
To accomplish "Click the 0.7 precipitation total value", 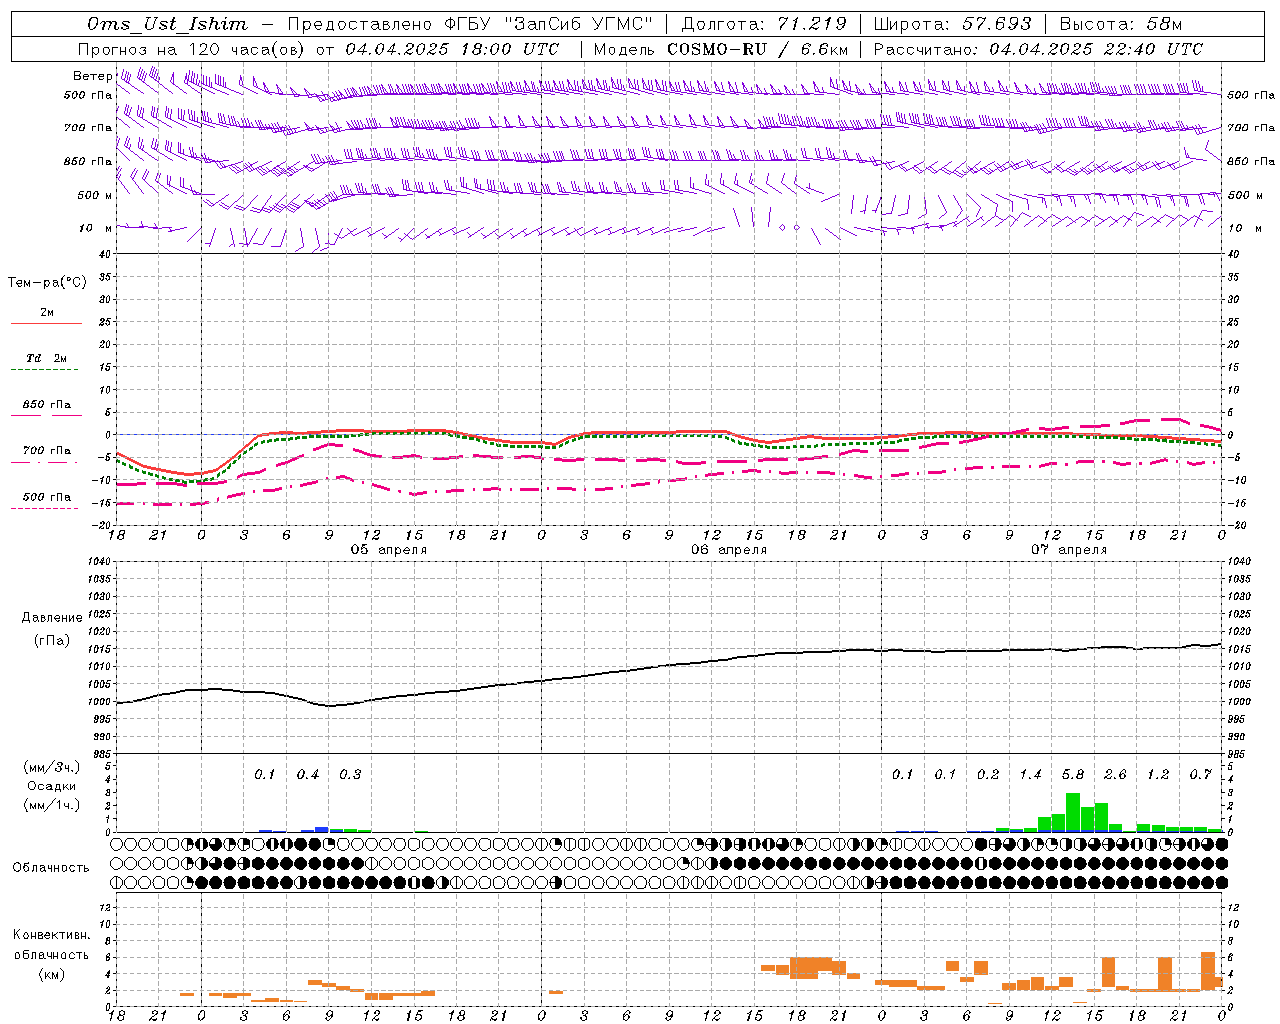I will click(x=1201, y=775).
